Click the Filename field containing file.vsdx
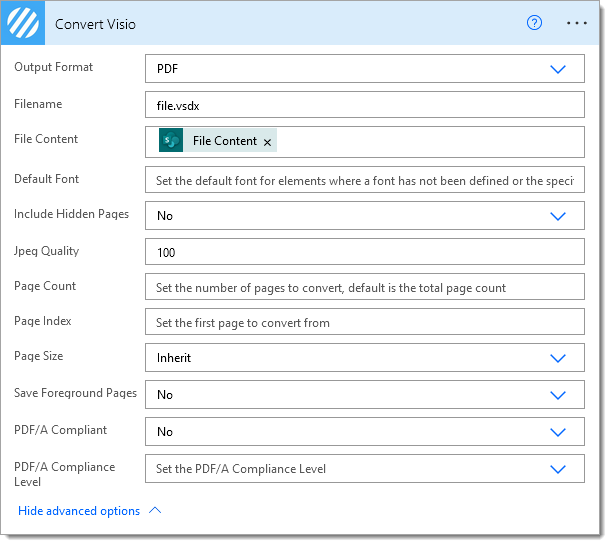The width and height of the screenshot is (610, 545). pos(365,105)
